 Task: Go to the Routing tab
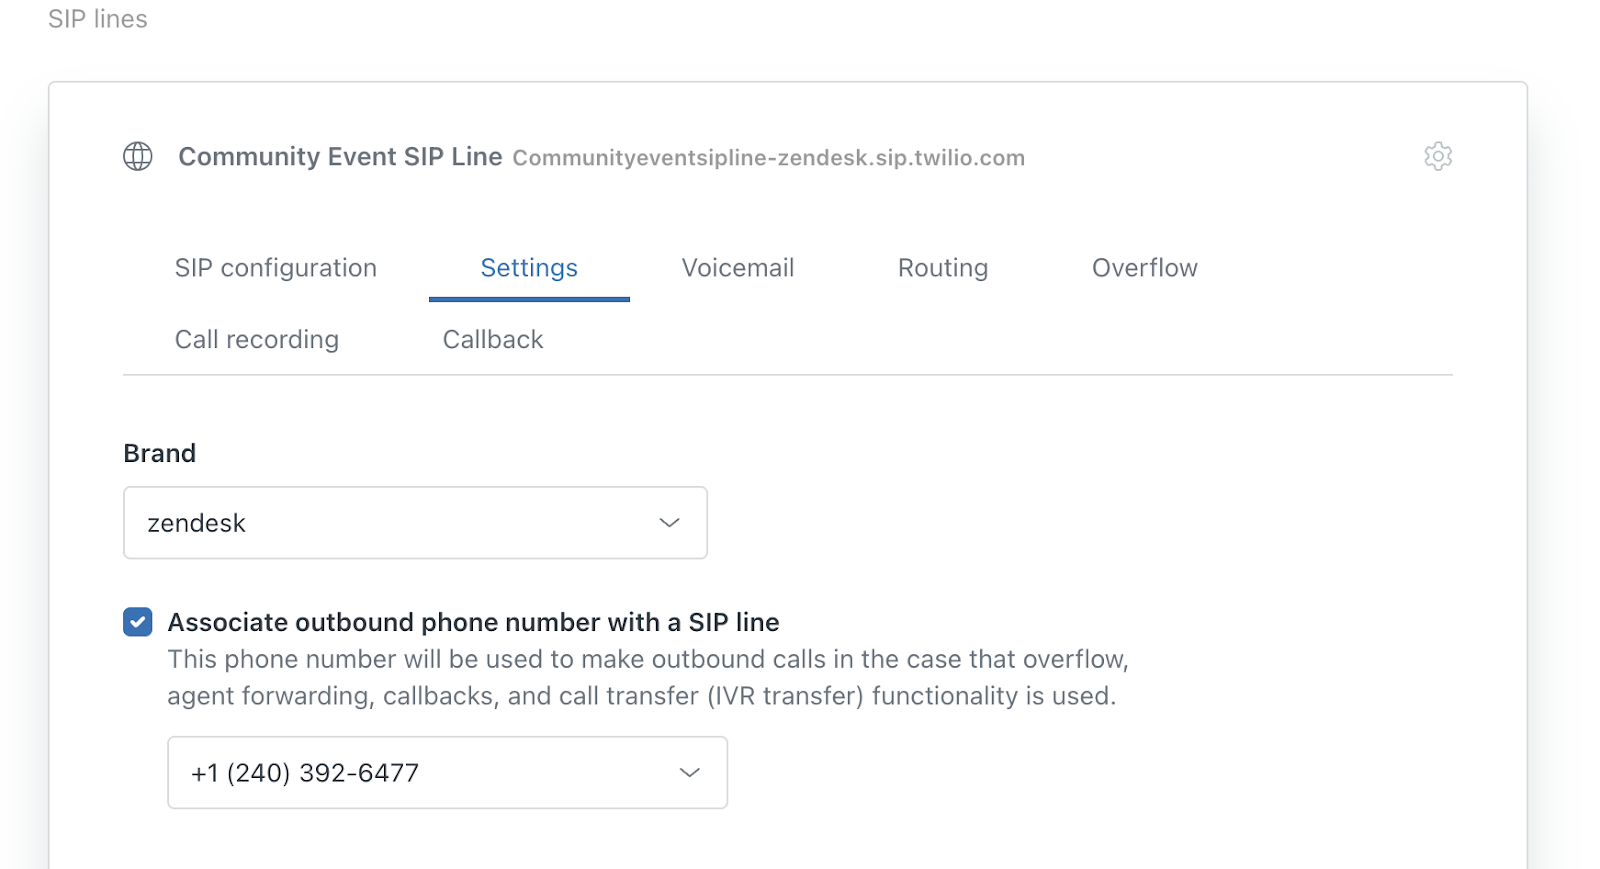point(943,268)
